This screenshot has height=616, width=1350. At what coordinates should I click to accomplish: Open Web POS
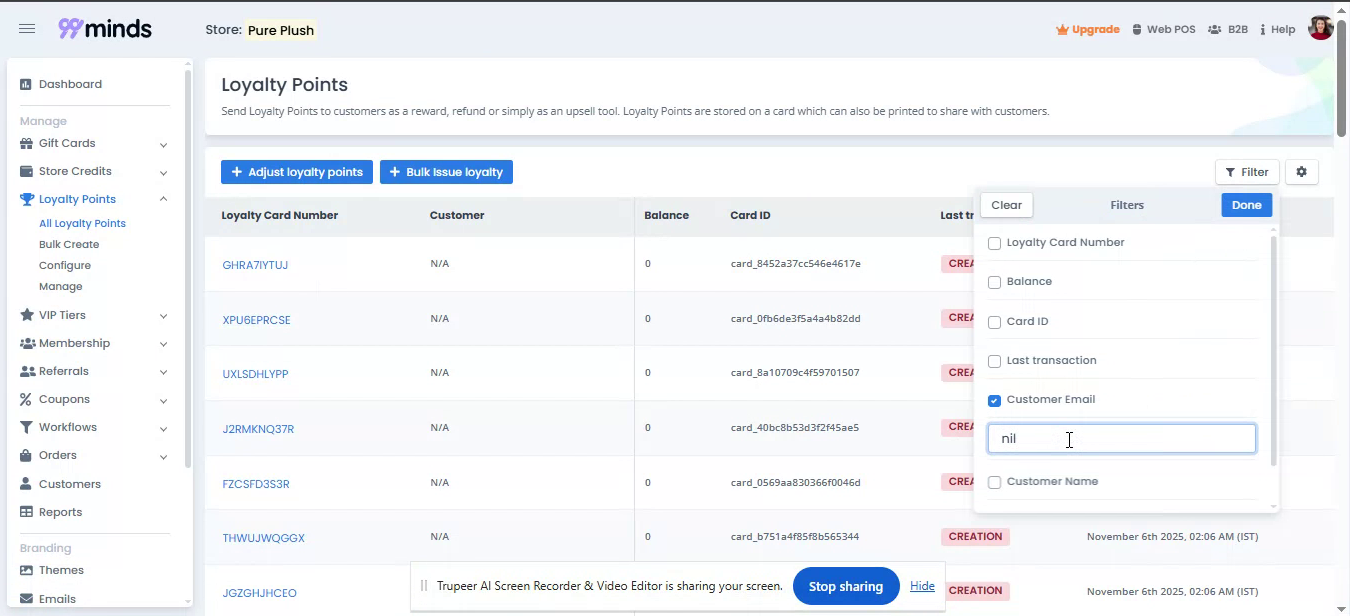click(1163, 30)
